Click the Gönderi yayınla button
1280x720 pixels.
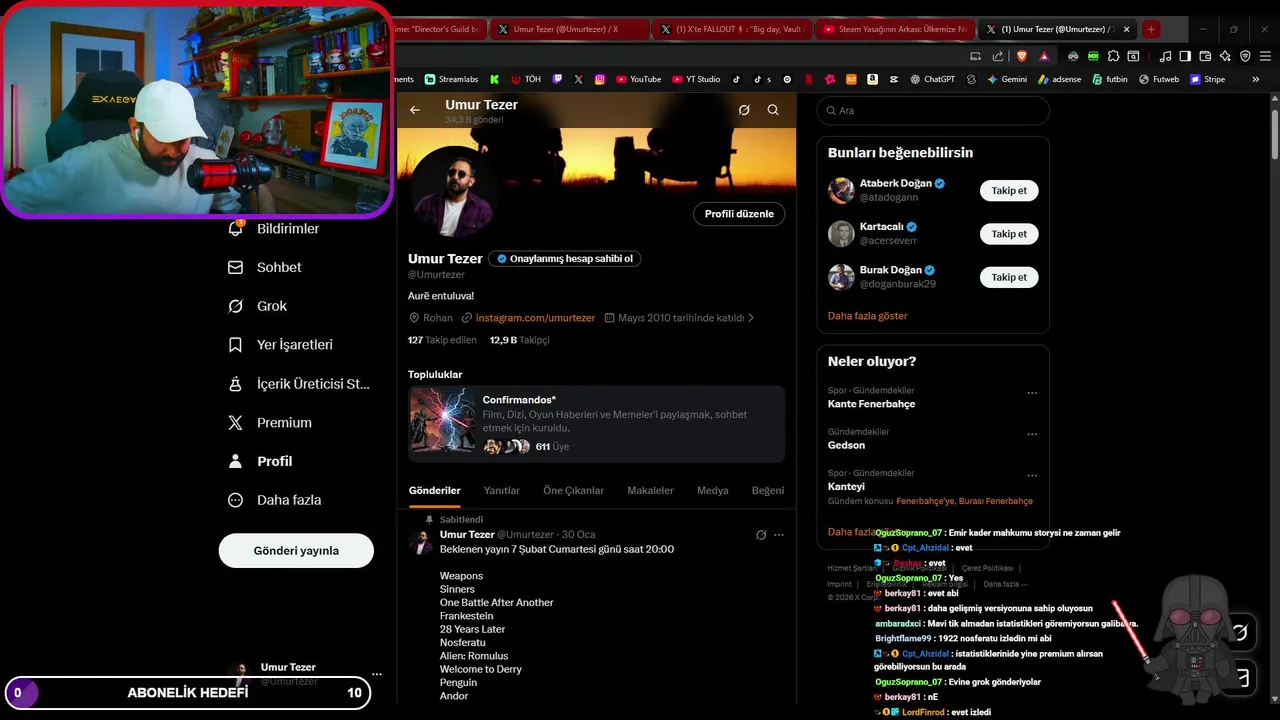tap(296, 550)
